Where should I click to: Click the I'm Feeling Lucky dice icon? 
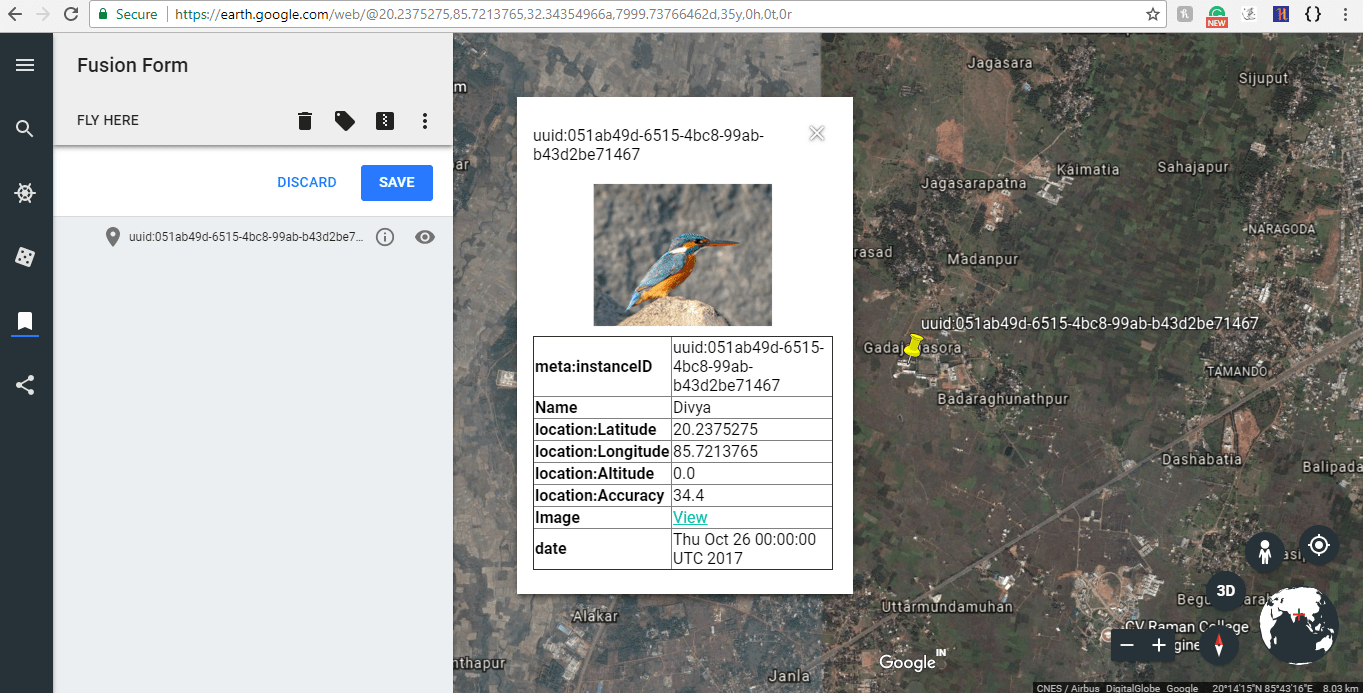25,257
